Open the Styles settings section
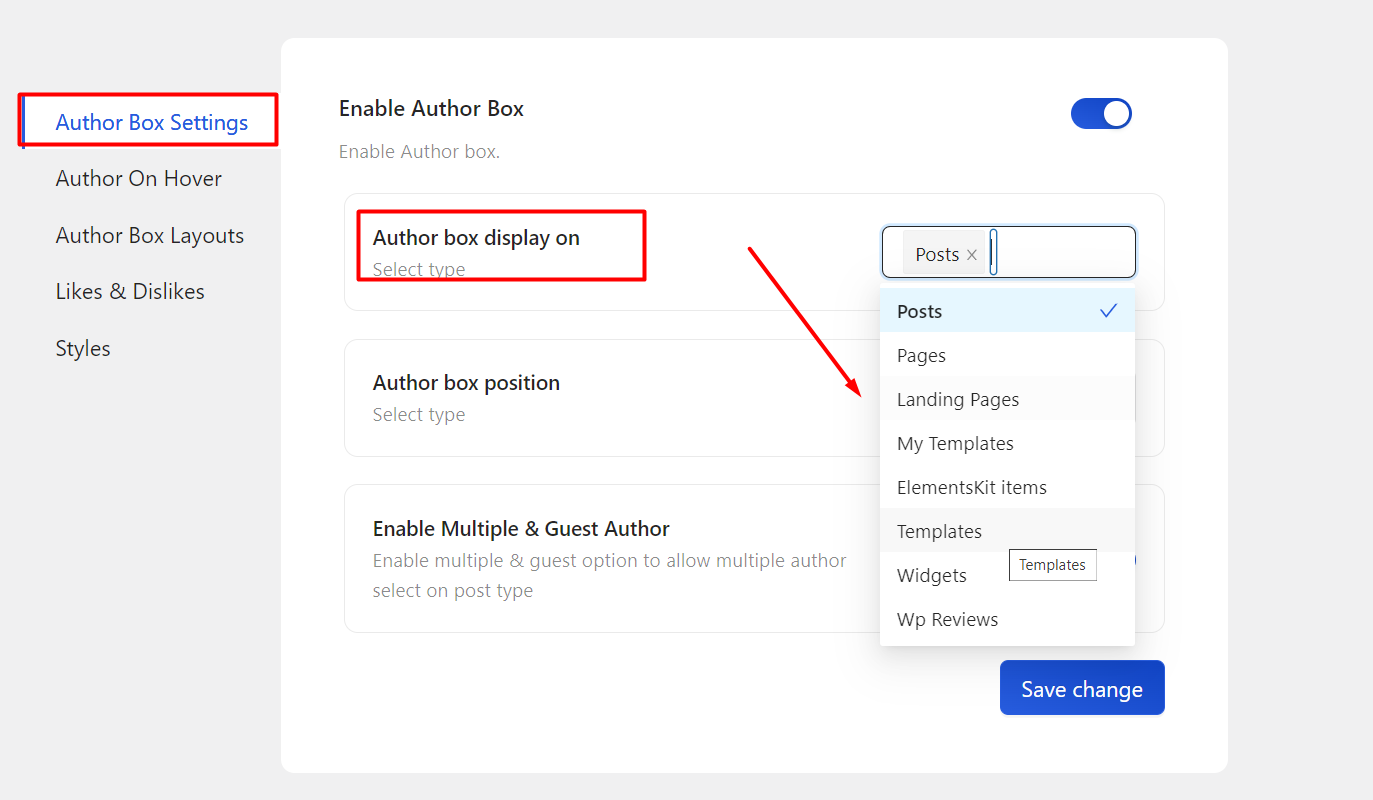The image size is (1373, 800). click(x=82, y=348)
